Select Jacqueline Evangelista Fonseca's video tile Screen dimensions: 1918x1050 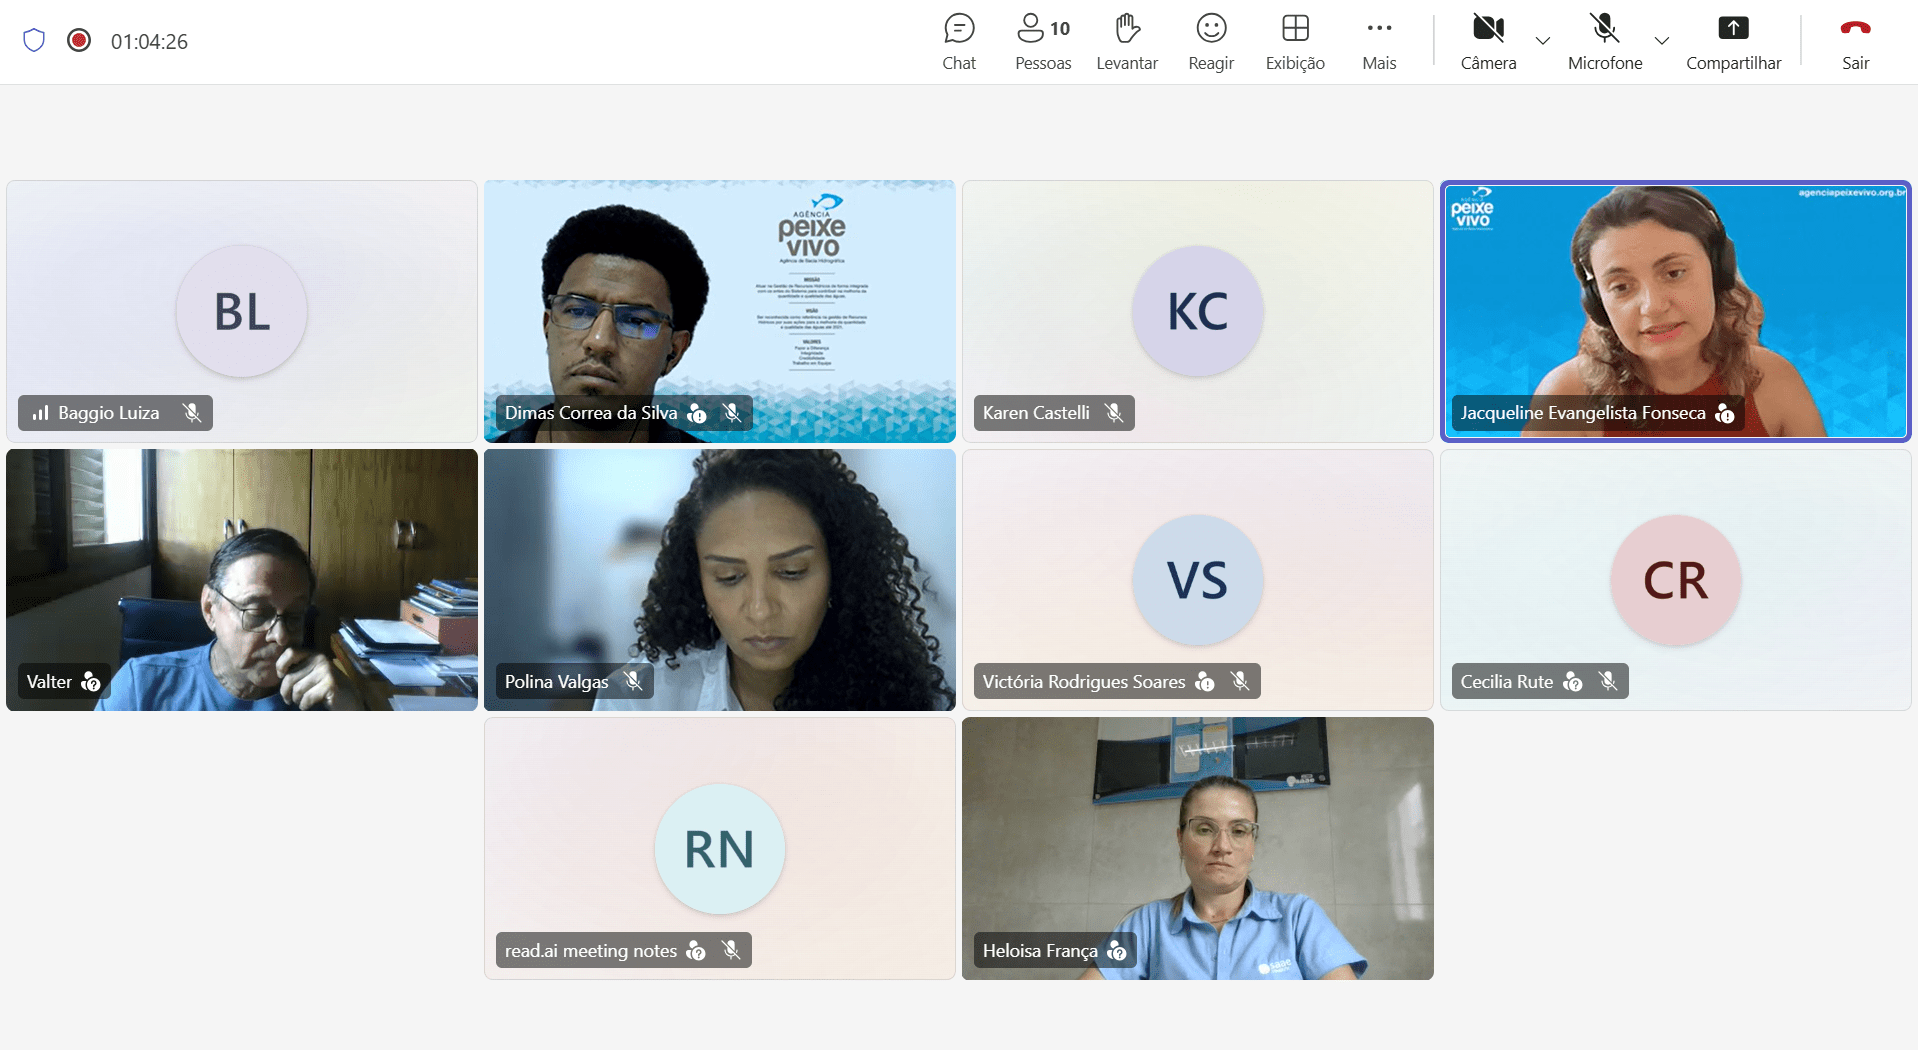click(x=1675, y=311)
